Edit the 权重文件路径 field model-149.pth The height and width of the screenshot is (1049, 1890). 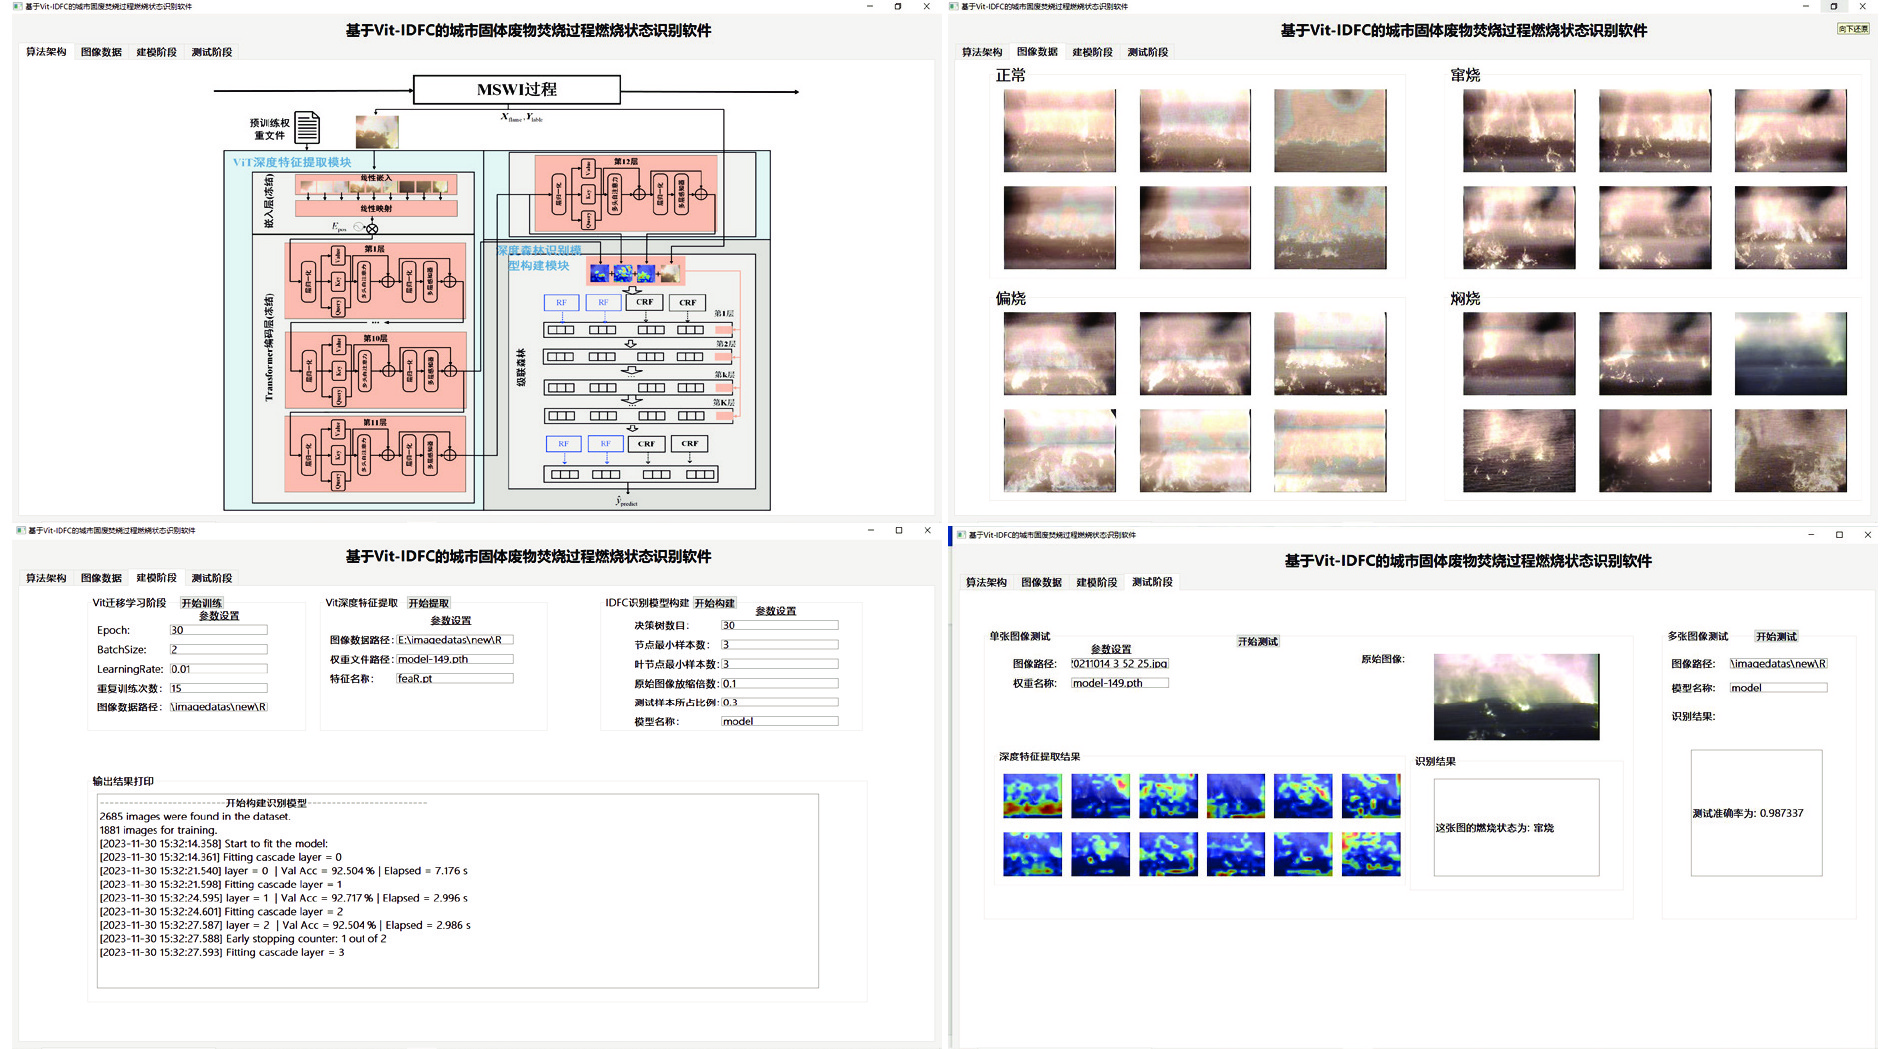[x=455, y=659]
